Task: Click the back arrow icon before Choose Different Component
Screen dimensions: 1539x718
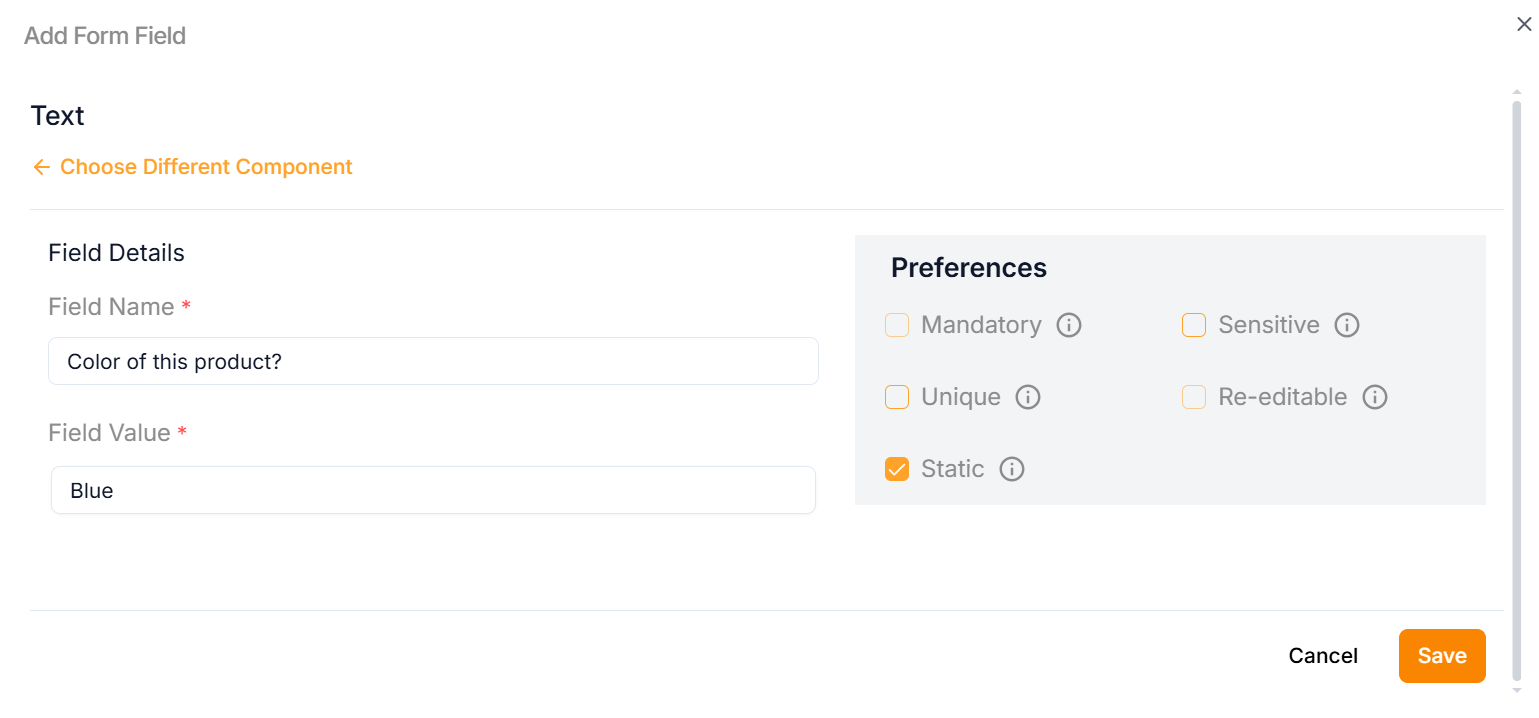Action: coord(41,167)
